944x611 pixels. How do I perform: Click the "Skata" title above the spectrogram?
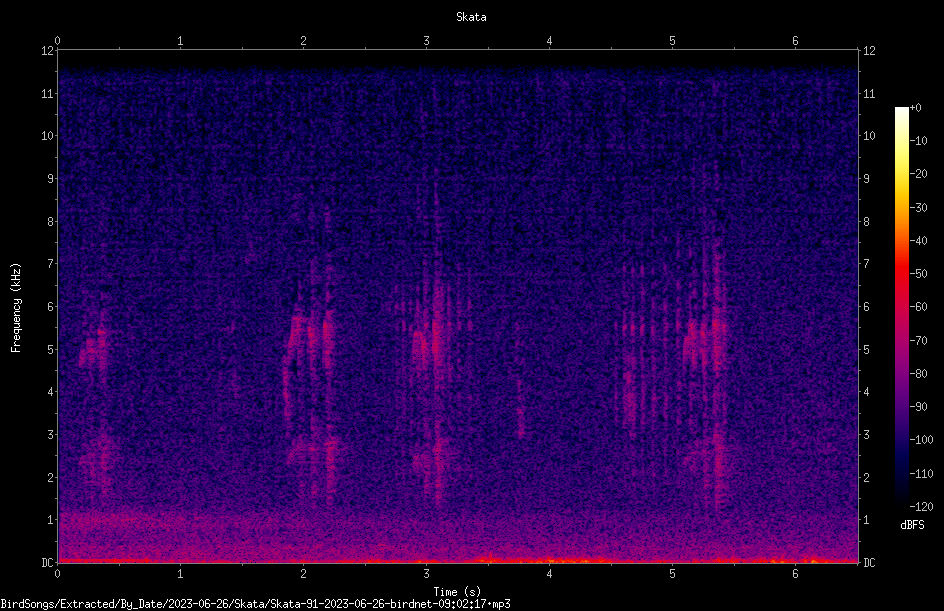(x=471, y=17)
